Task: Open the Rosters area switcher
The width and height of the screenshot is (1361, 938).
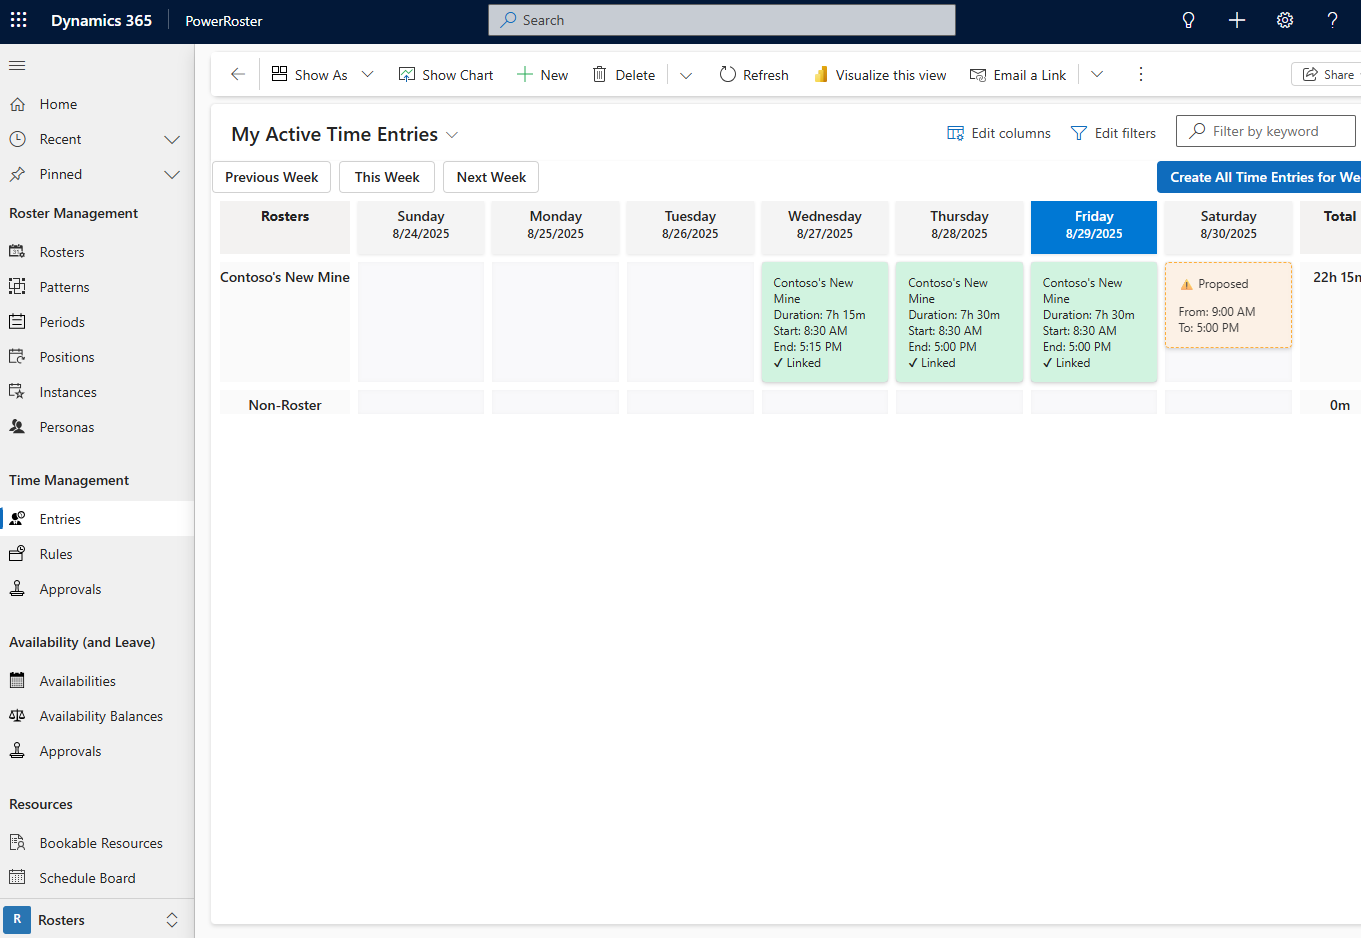Action: (97, 920)
